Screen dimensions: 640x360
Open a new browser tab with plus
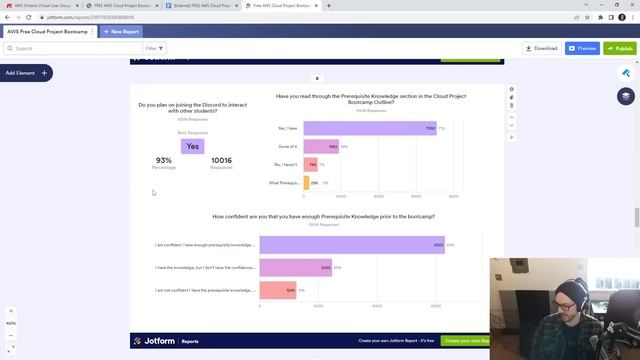pyautogui.click(x=329, y=6)
